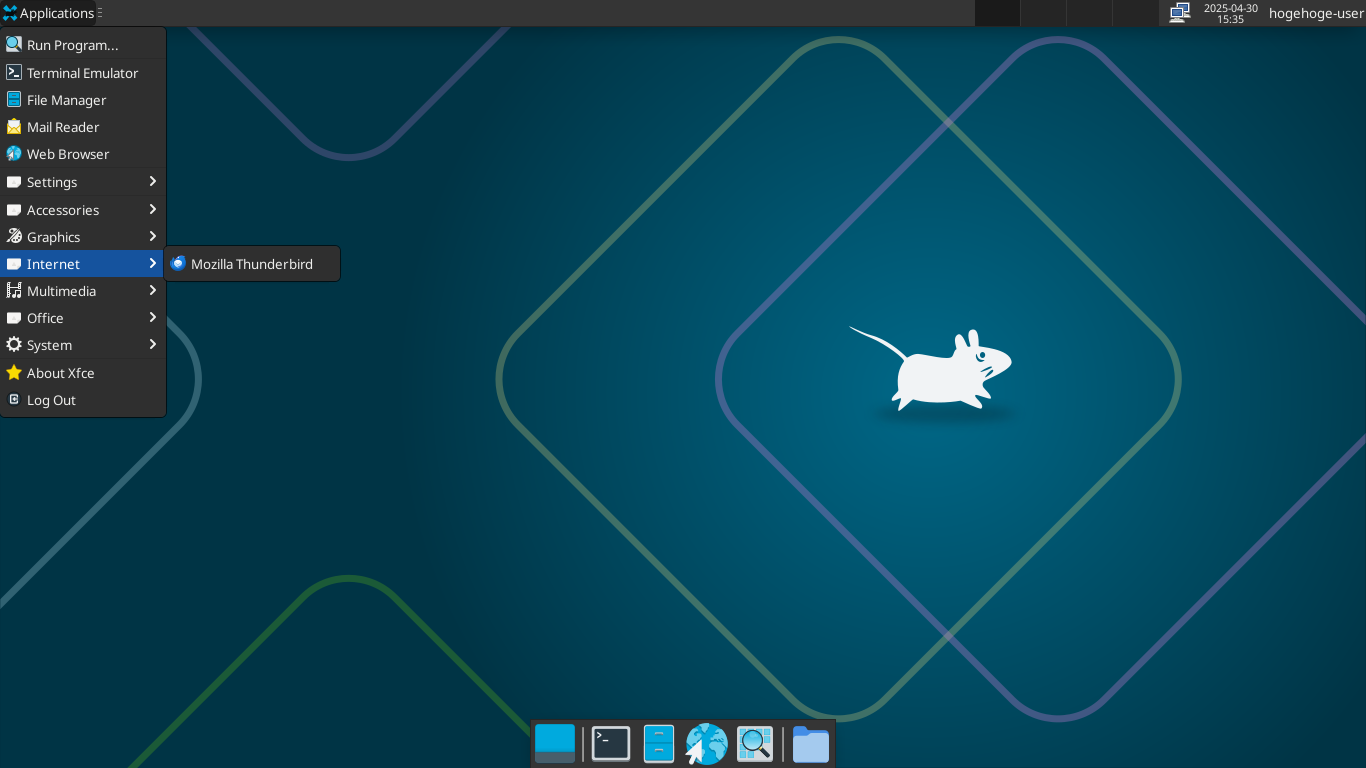Open the Application Finder magnifier dock icon
Image resolution: width=1366 pixels, height=768 pixels.
[755, 744]
